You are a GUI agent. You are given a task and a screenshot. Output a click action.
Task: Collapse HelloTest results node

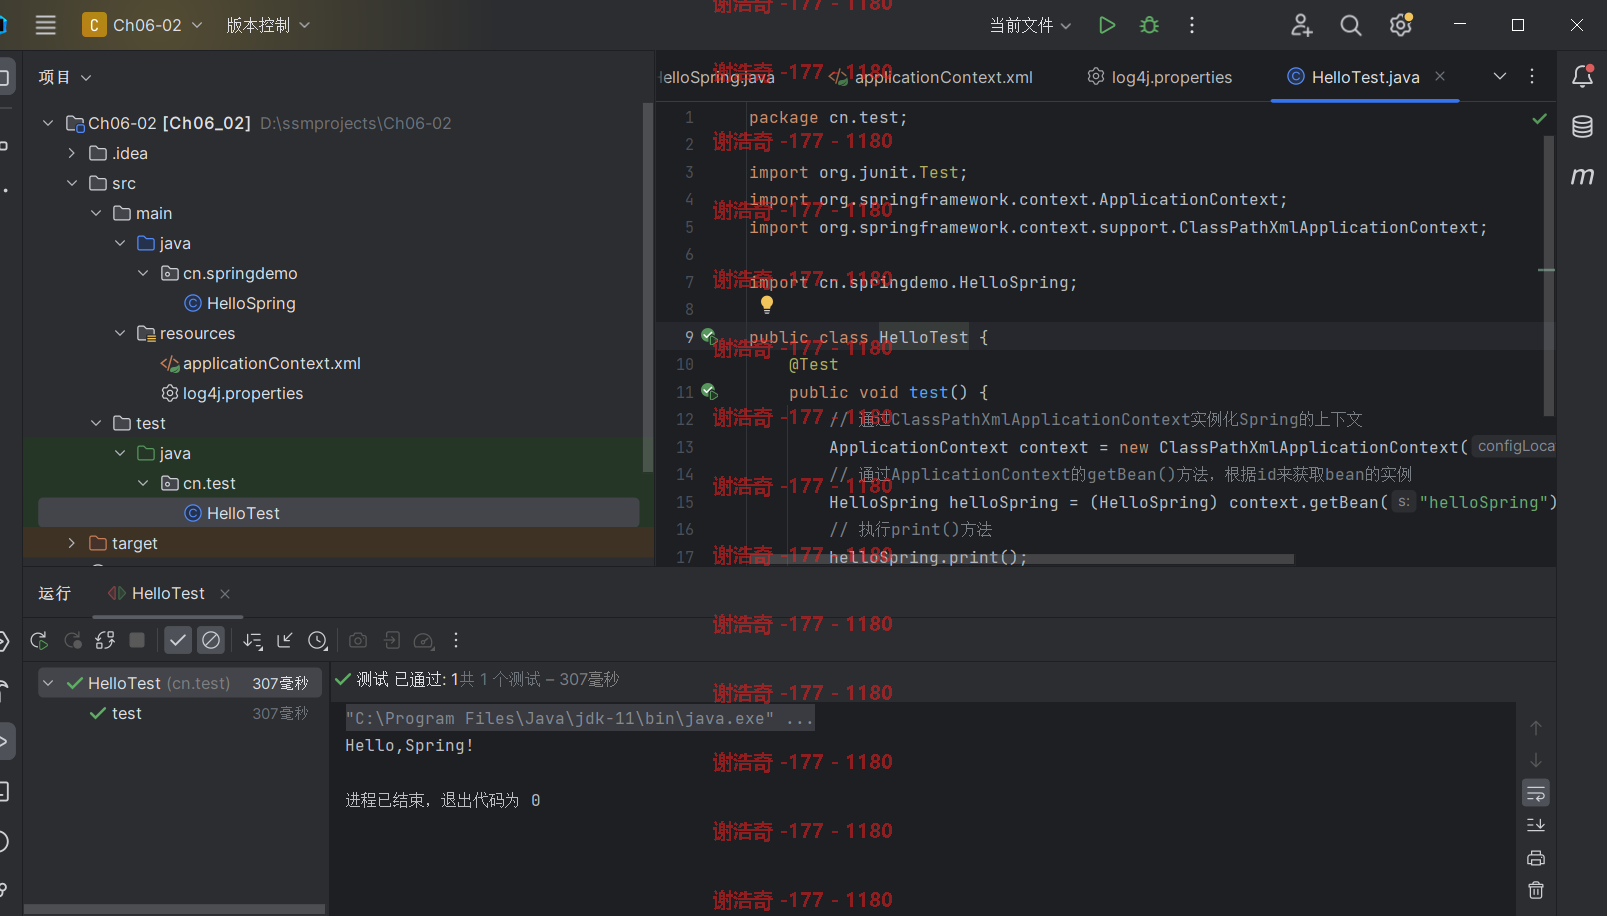[x=48, y=683]
